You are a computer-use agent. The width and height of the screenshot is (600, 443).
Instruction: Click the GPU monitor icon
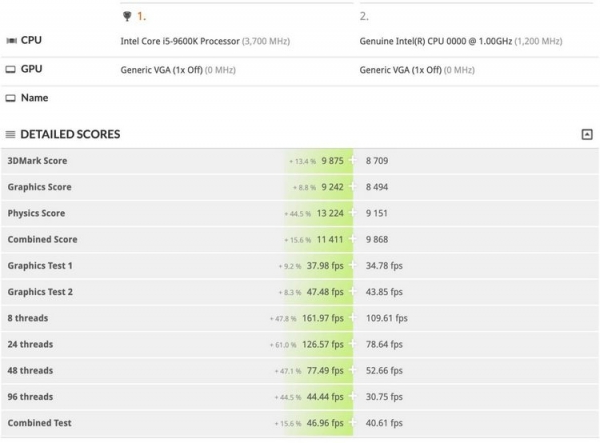click(x=11, y=69)
